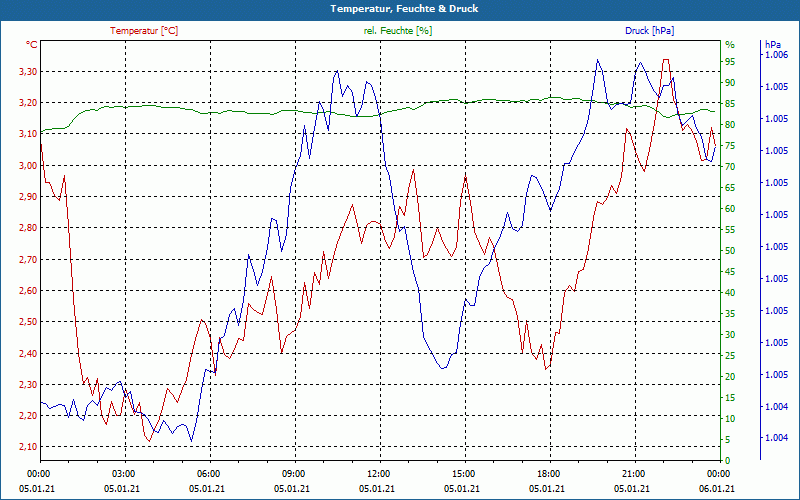The width and height of the screenshot is (800, 500).
Task: Click the 06.01.21 date label
Action: click(718, 488)
